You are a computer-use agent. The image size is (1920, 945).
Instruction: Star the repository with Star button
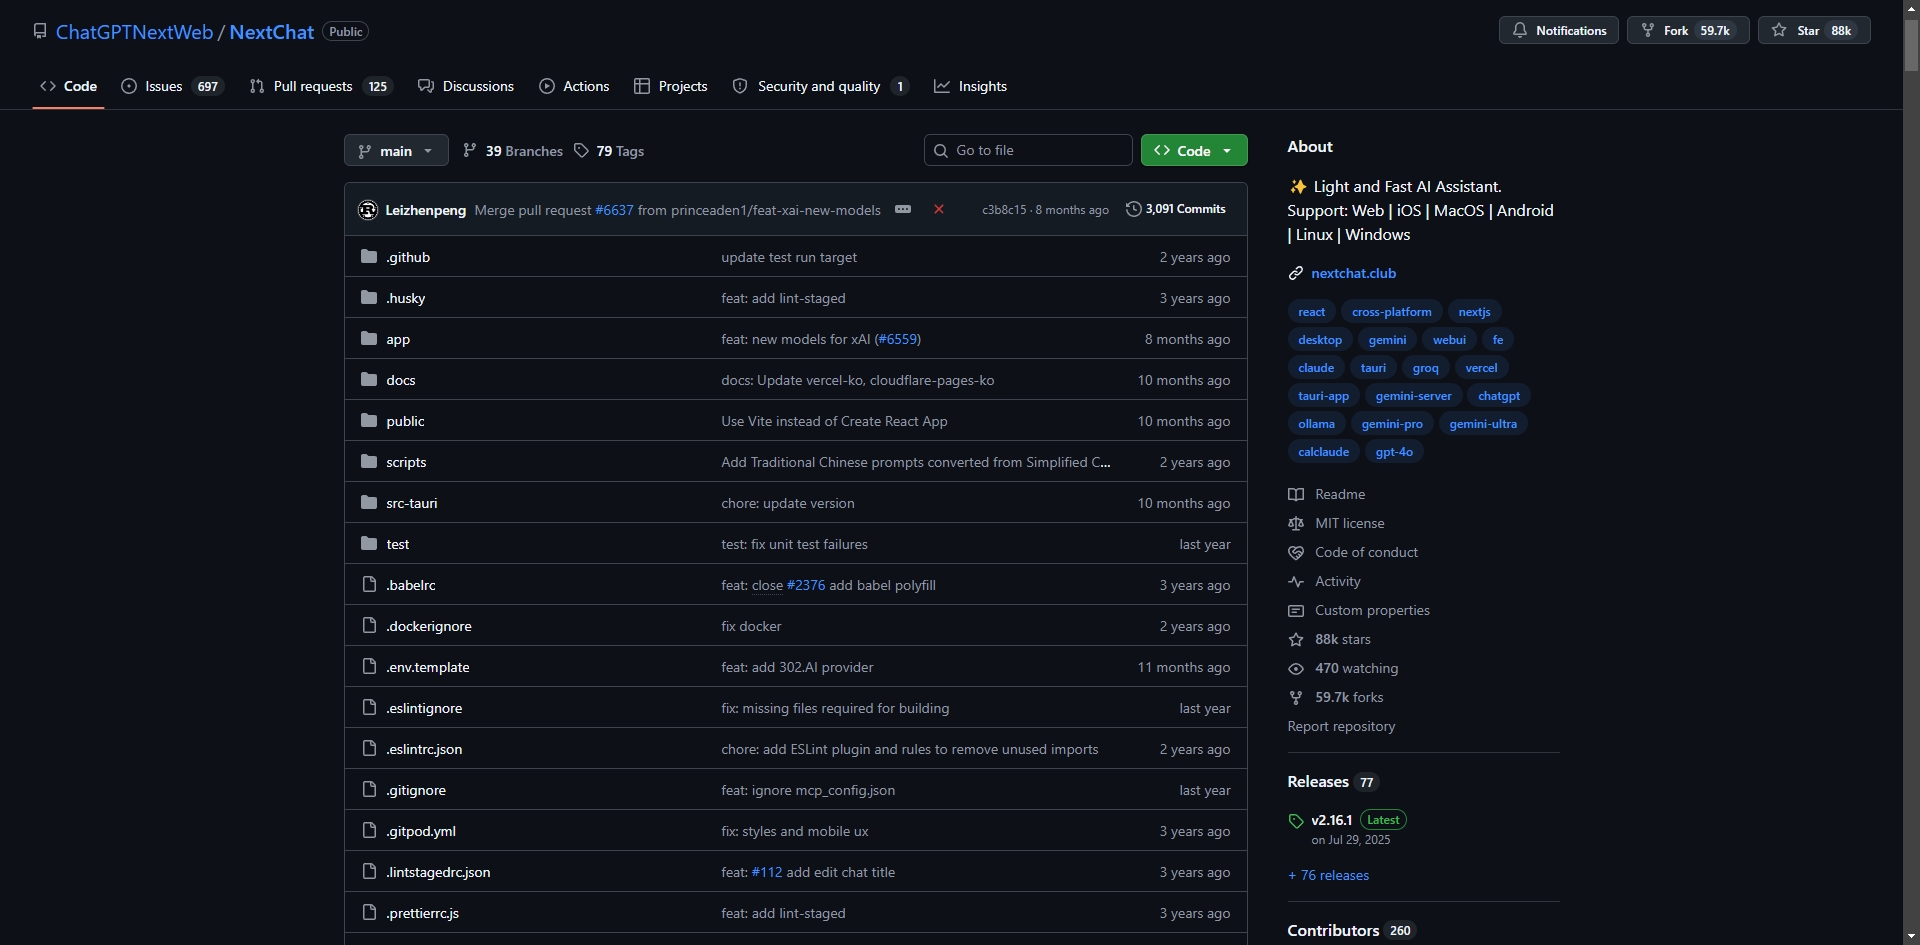(x=1814, y=30)
